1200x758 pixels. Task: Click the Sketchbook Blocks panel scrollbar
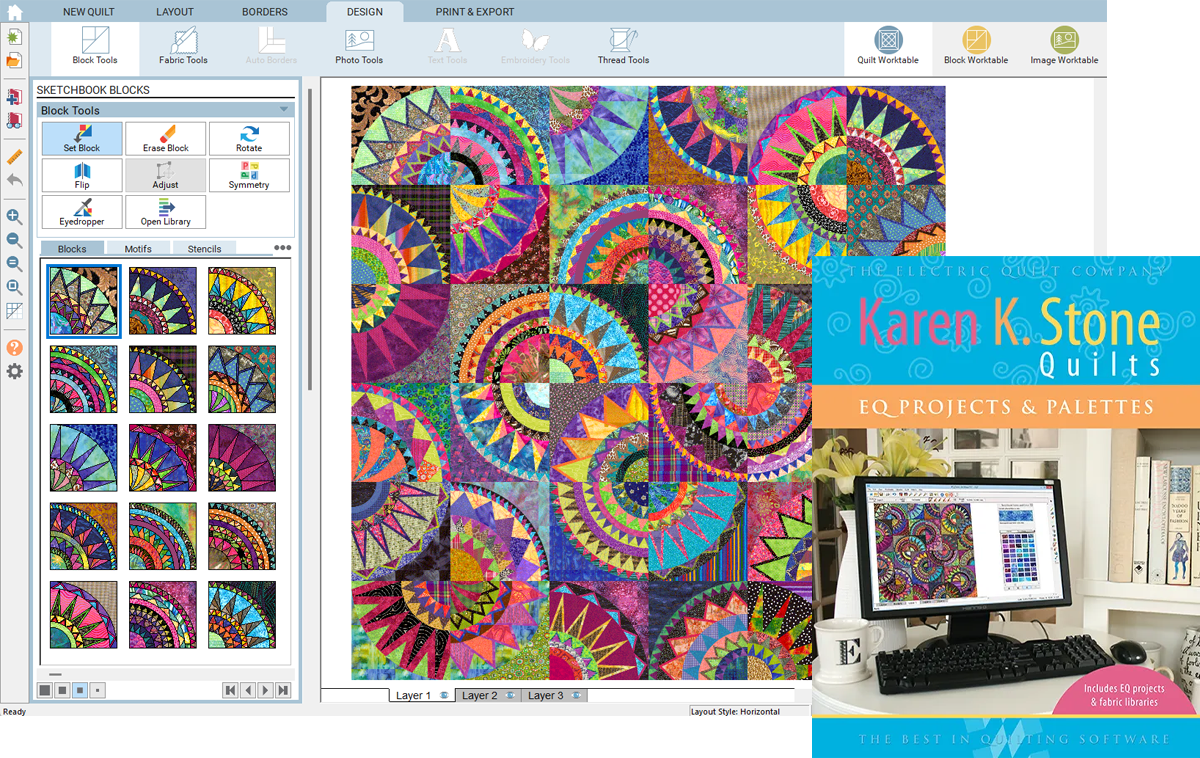point(310,240)
